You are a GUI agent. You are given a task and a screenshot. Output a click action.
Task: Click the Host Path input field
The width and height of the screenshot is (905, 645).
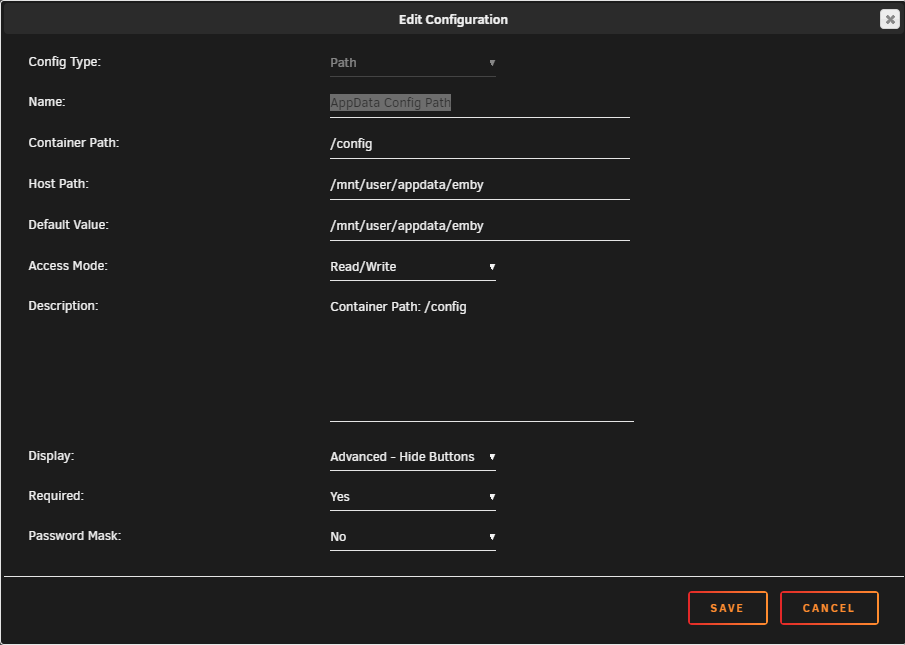point(480,185)
